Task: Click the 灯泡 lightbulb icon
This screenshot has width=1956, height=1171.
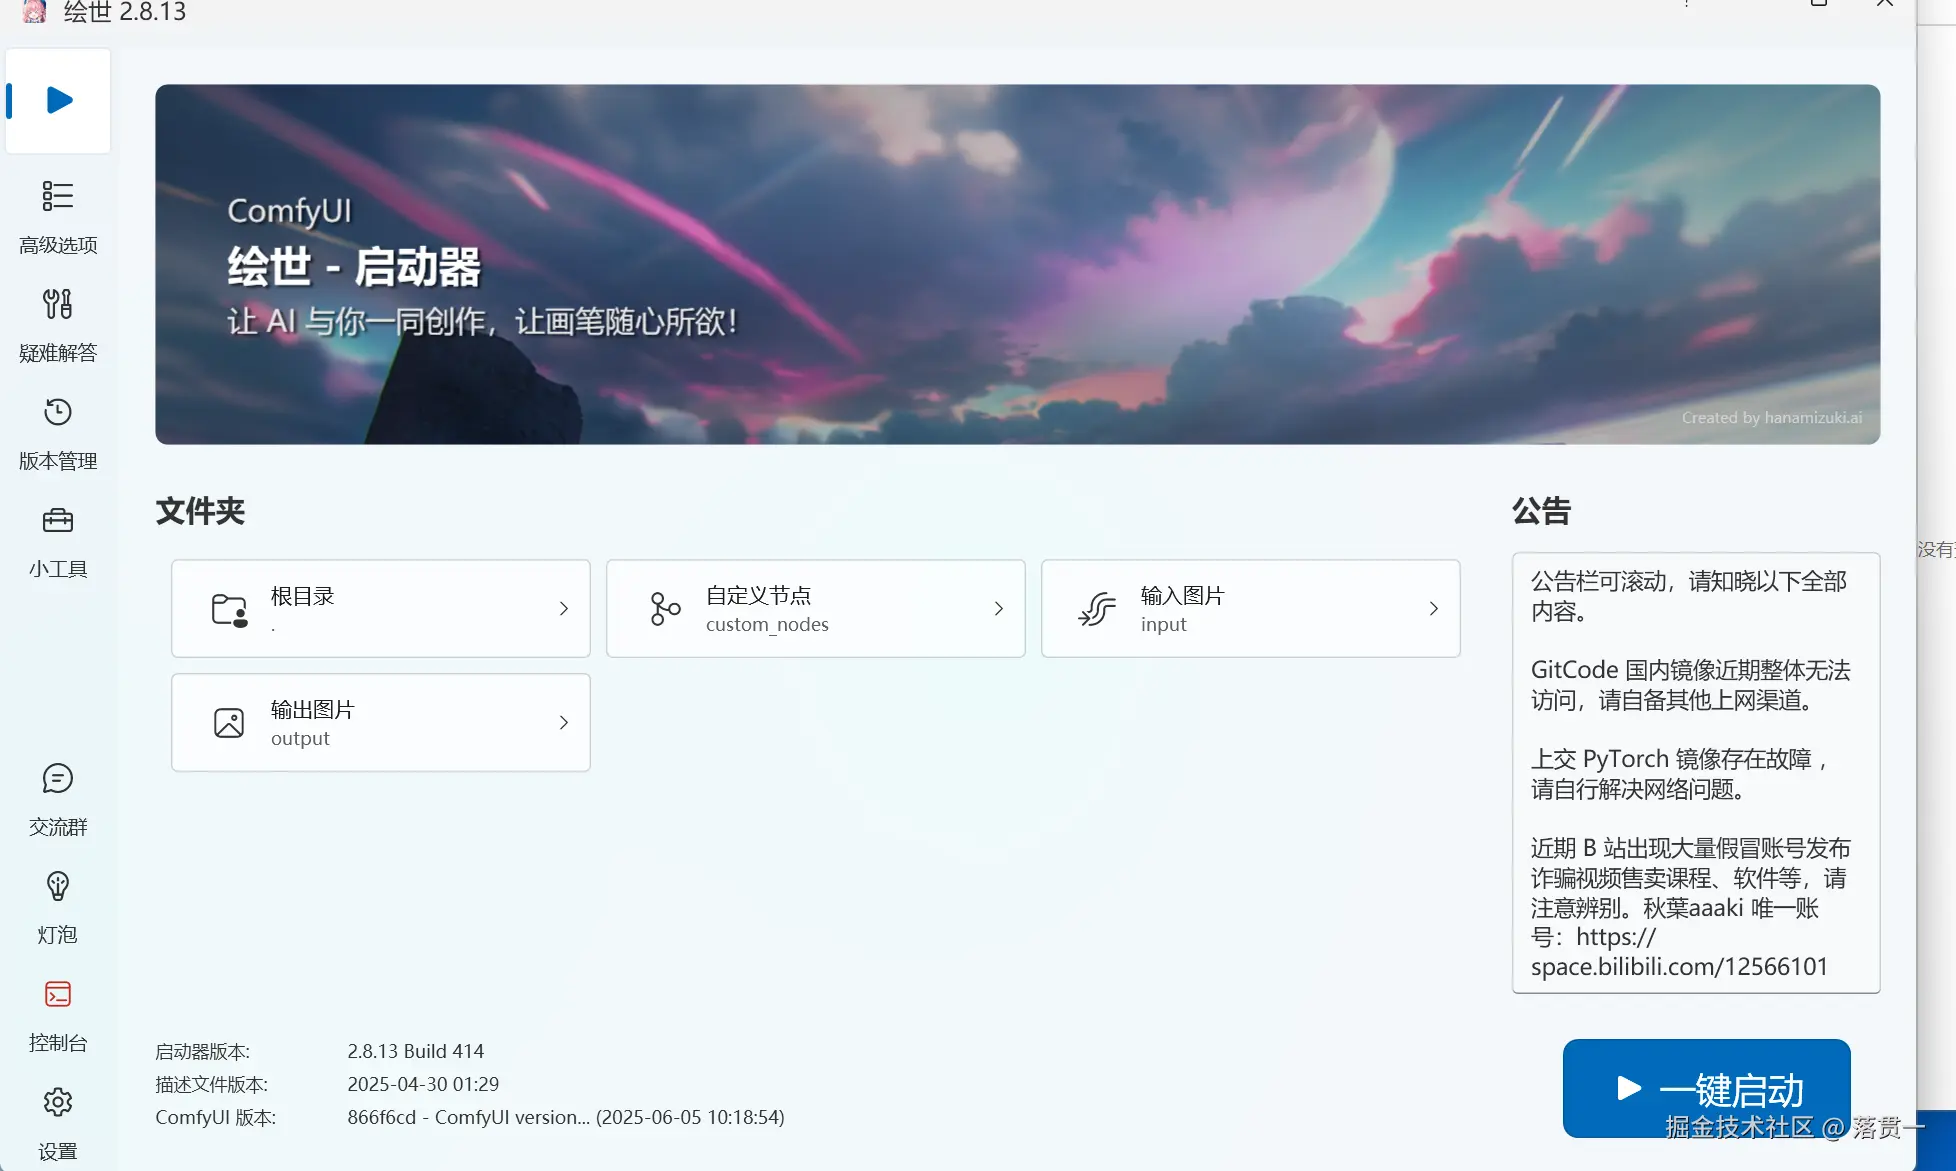Action: [57, 886]
